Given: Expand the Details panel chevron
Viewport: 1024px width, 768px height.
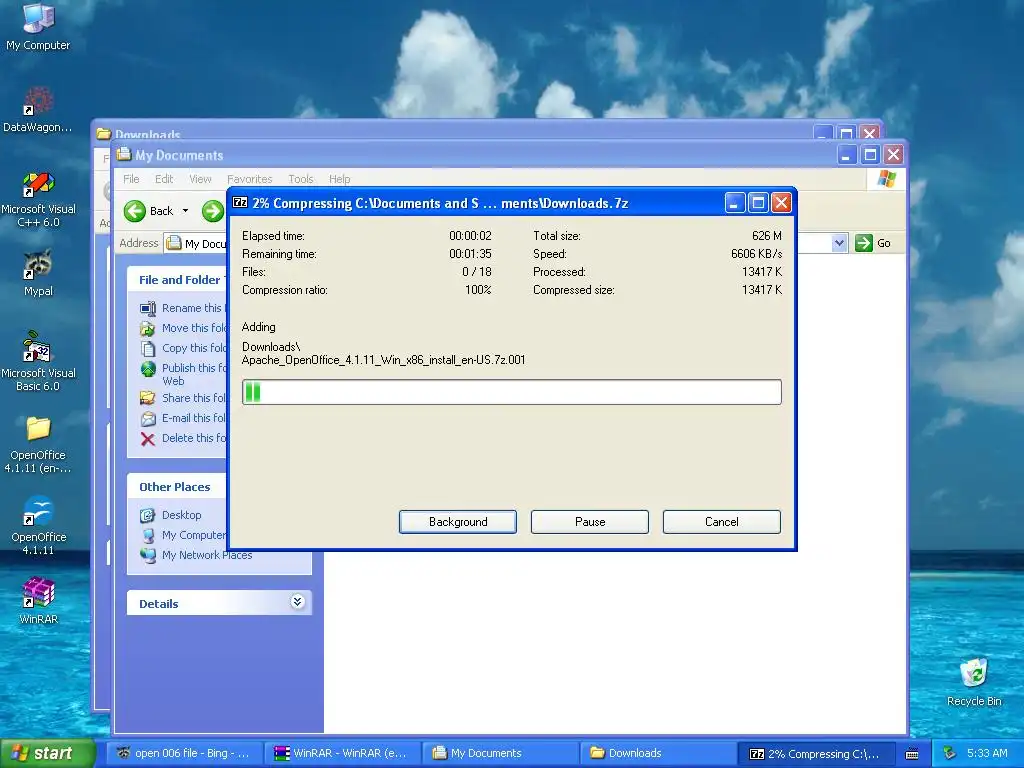Looking at the screenshot, I should pos(297,601).
